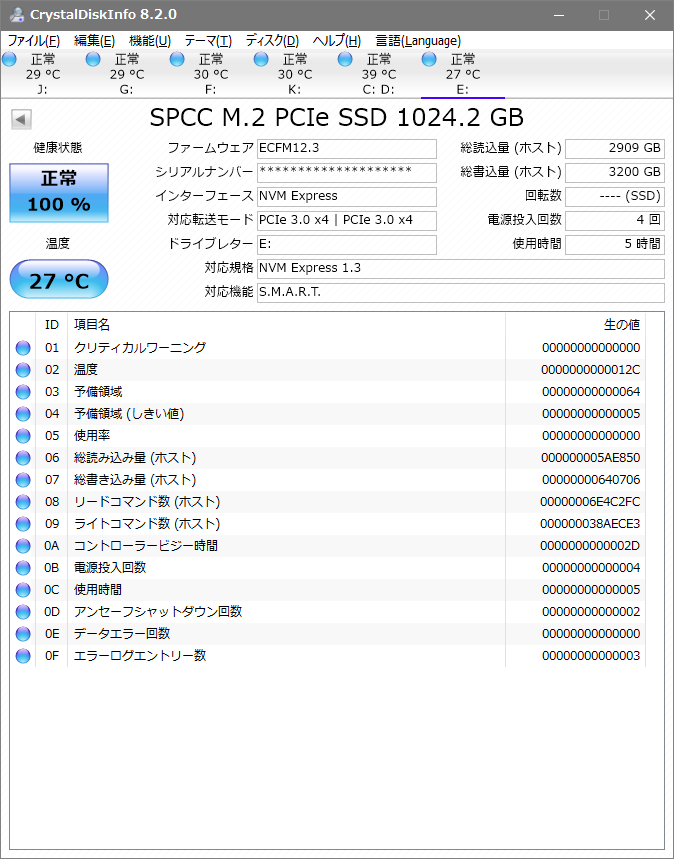Click the status indicator next to 温度 row
Viewport: 674px width, 859px height.
(x=23, y=369)
